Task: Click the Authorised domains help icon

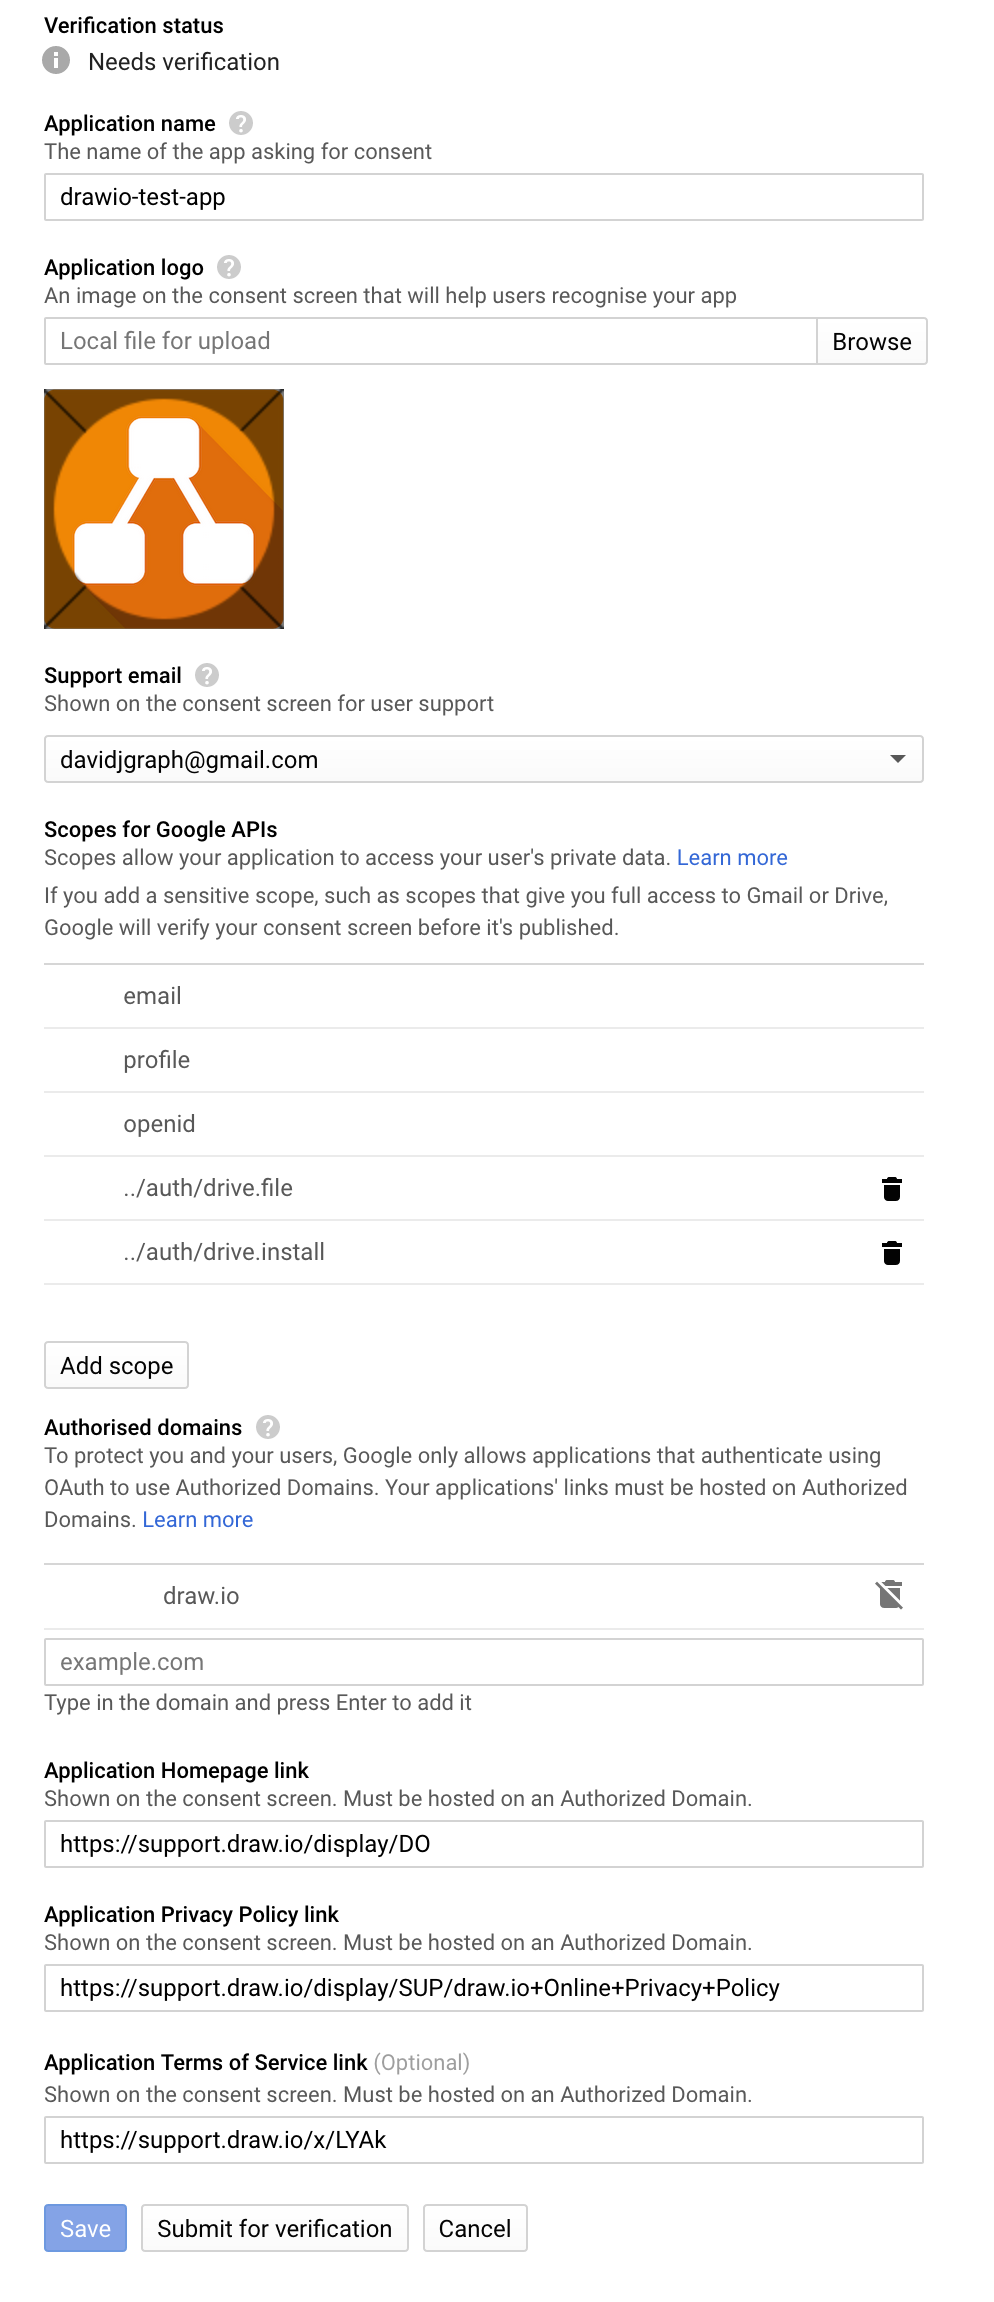Action: (x=268, y=1427)
